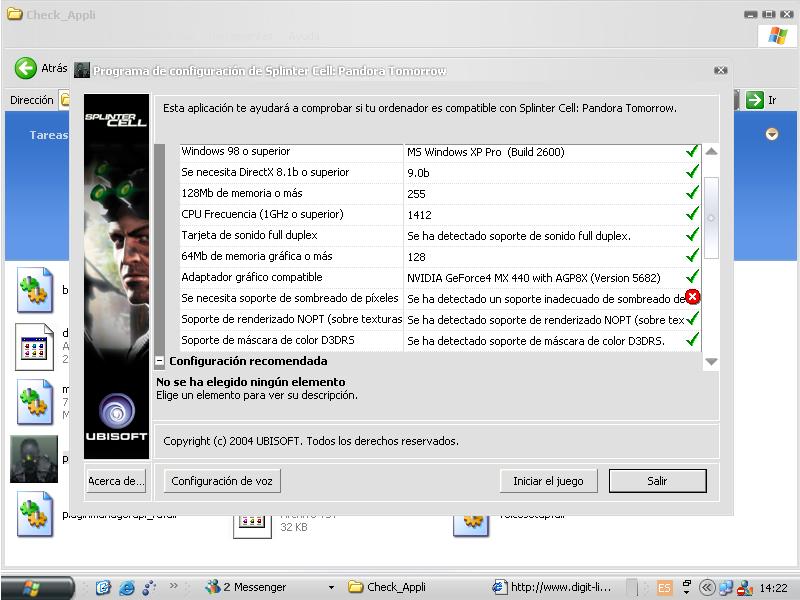Collapse the Tareas panel in Check_Appli window
The image size is (800, 600).
772,134
